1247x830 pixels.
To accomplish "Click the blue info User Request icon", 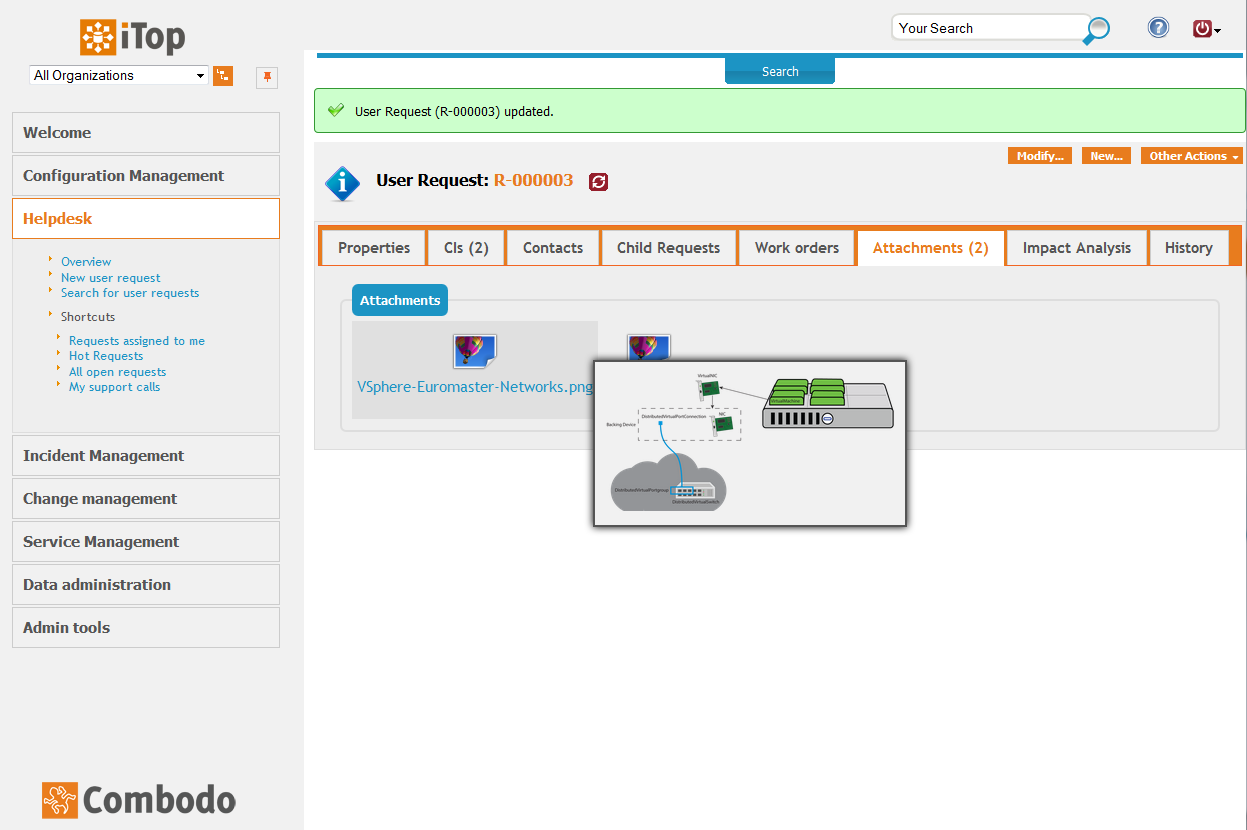I will [343, 183].
